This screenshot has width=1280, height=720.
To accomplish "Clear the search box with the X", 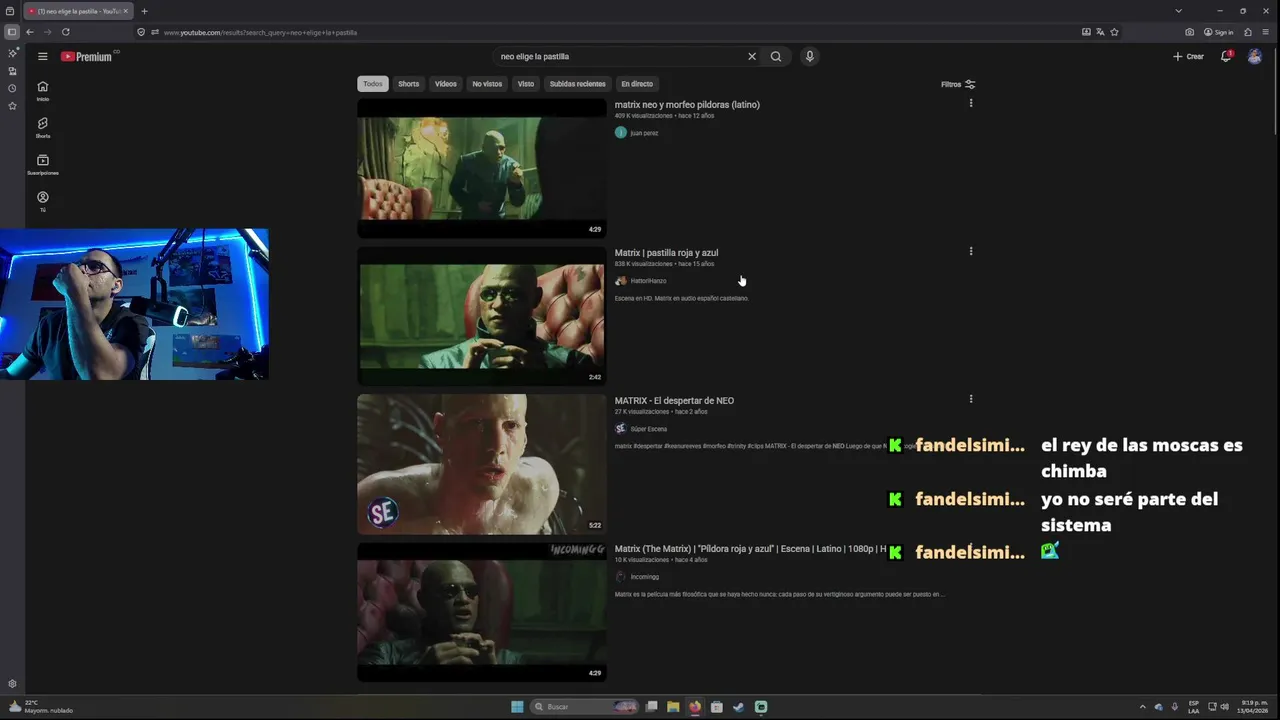I will coord(752,56).
